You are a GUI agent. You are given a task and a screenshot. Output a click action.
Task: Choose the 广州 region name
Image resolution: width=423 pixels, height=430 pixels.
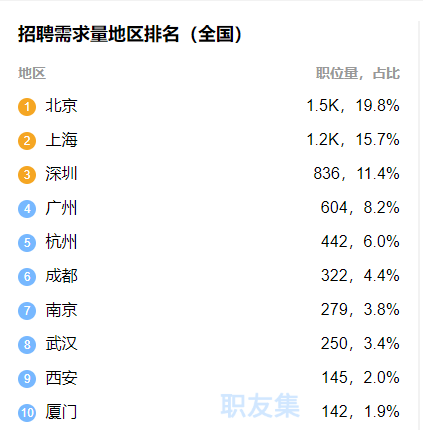[62, 208]
